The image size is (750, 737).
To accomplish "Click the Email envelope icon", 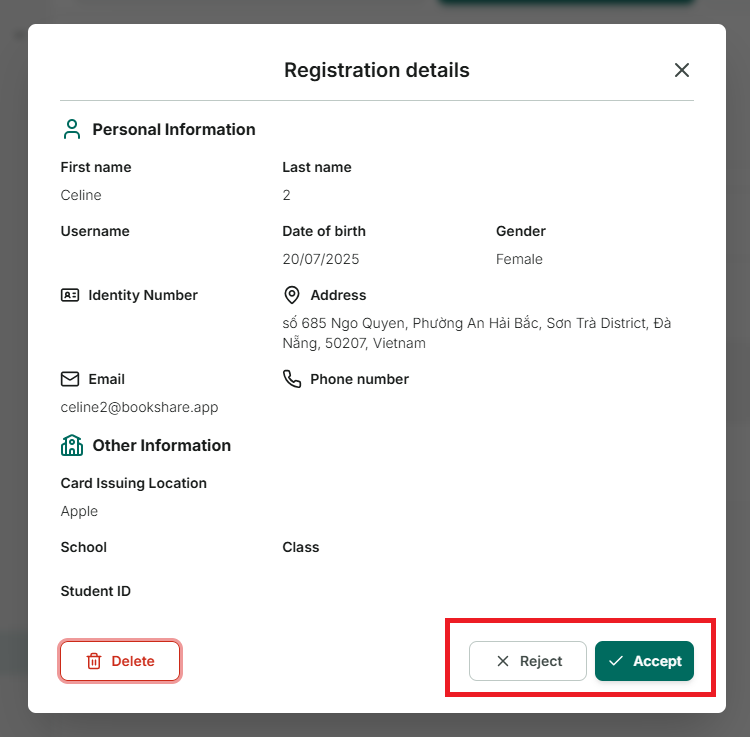I will tap(70, 379).
